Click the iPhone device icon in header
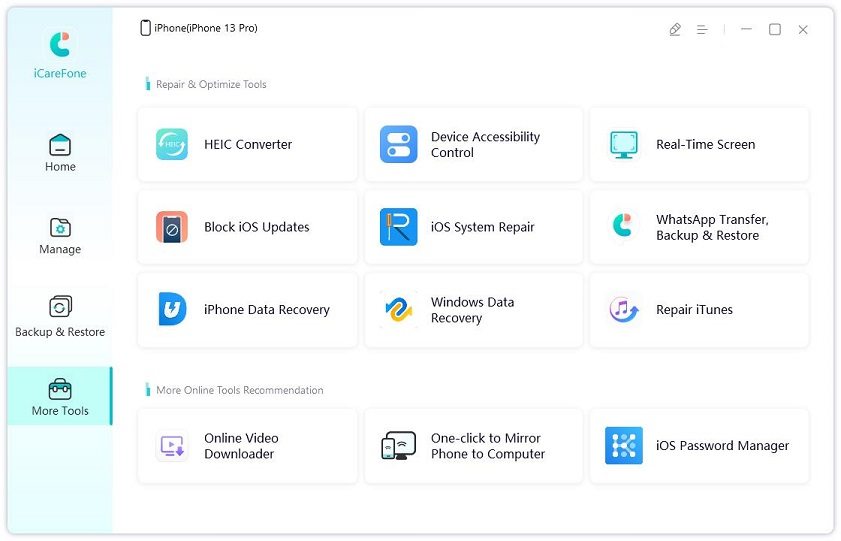This screenshot has width=841, height=541. coord(145,28)
